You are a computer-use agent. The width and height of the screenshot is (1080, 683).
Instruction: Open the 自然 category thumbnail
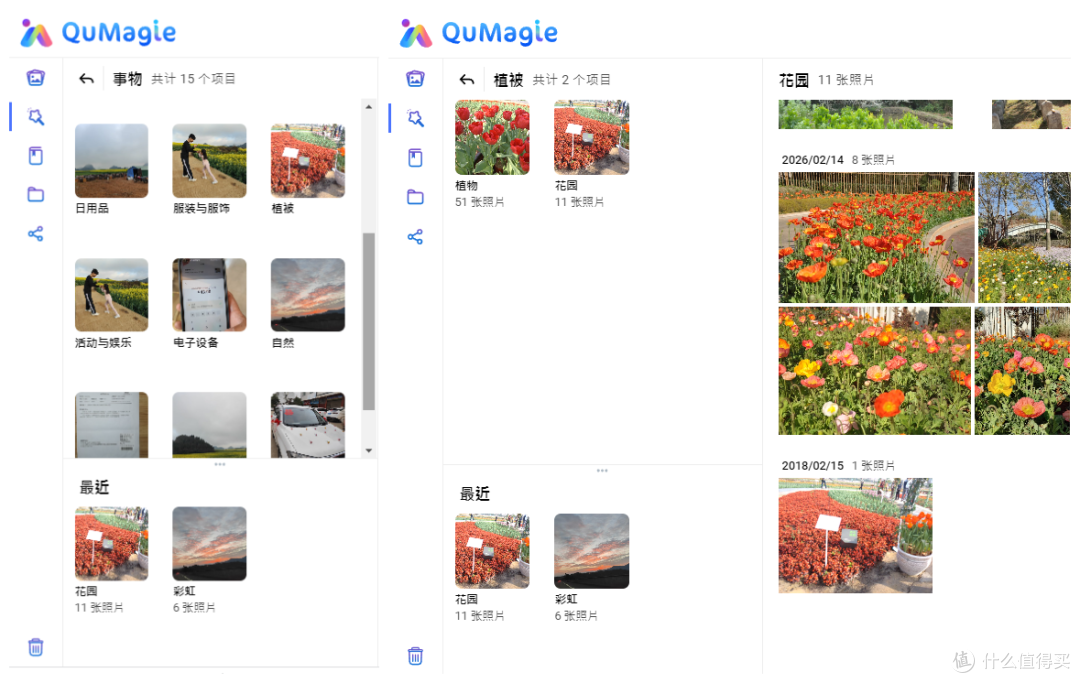click(308, 295)
